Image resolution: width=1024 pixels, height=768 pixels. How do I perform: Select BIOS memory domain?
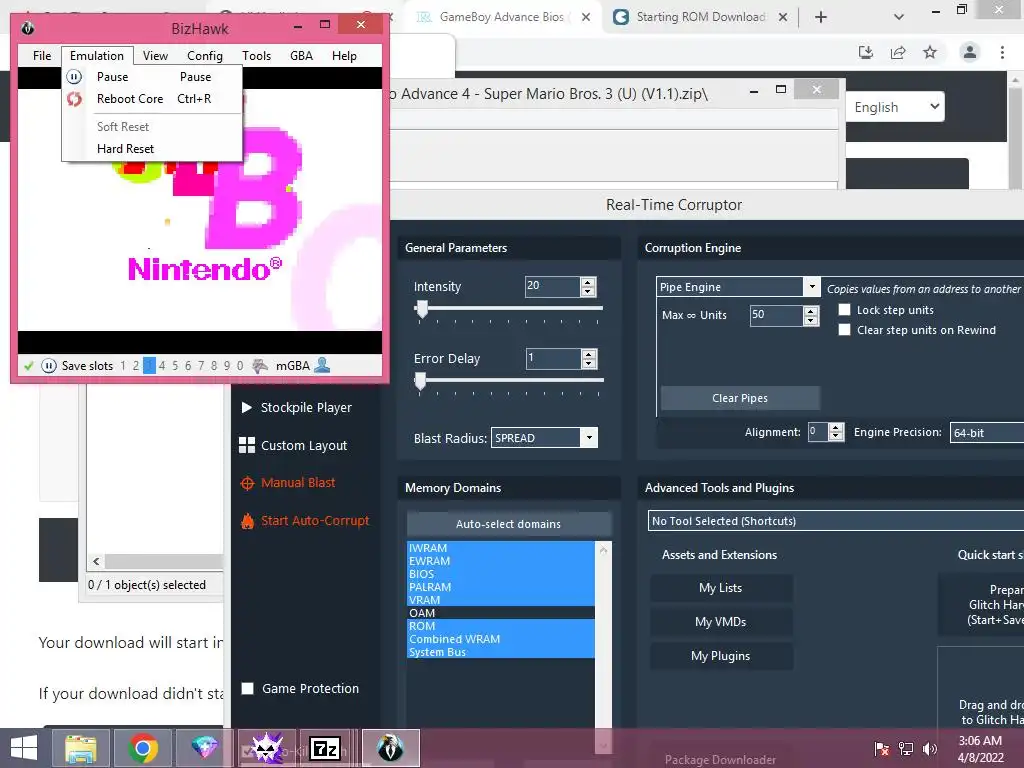[x=501, y=574]
